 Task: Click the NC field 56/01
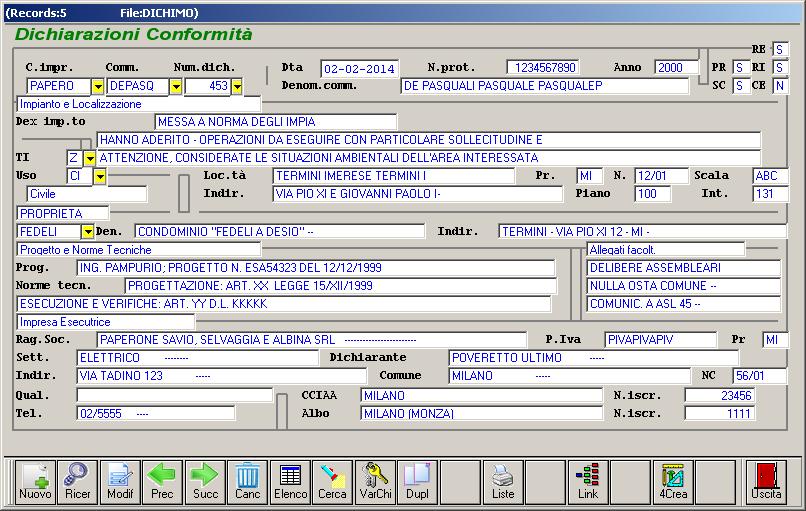click(x=760, y=376)
